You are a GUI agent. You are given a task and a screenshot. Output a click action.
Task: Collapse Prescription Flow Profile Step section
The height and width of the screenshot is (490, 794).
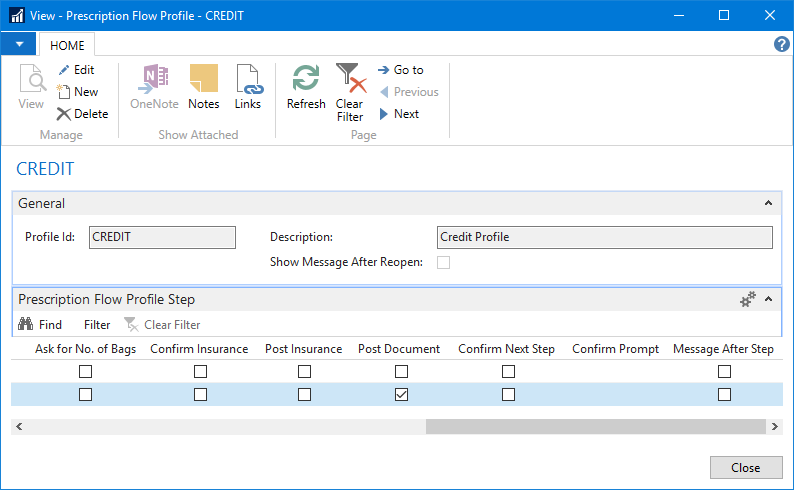pos(768,299)
